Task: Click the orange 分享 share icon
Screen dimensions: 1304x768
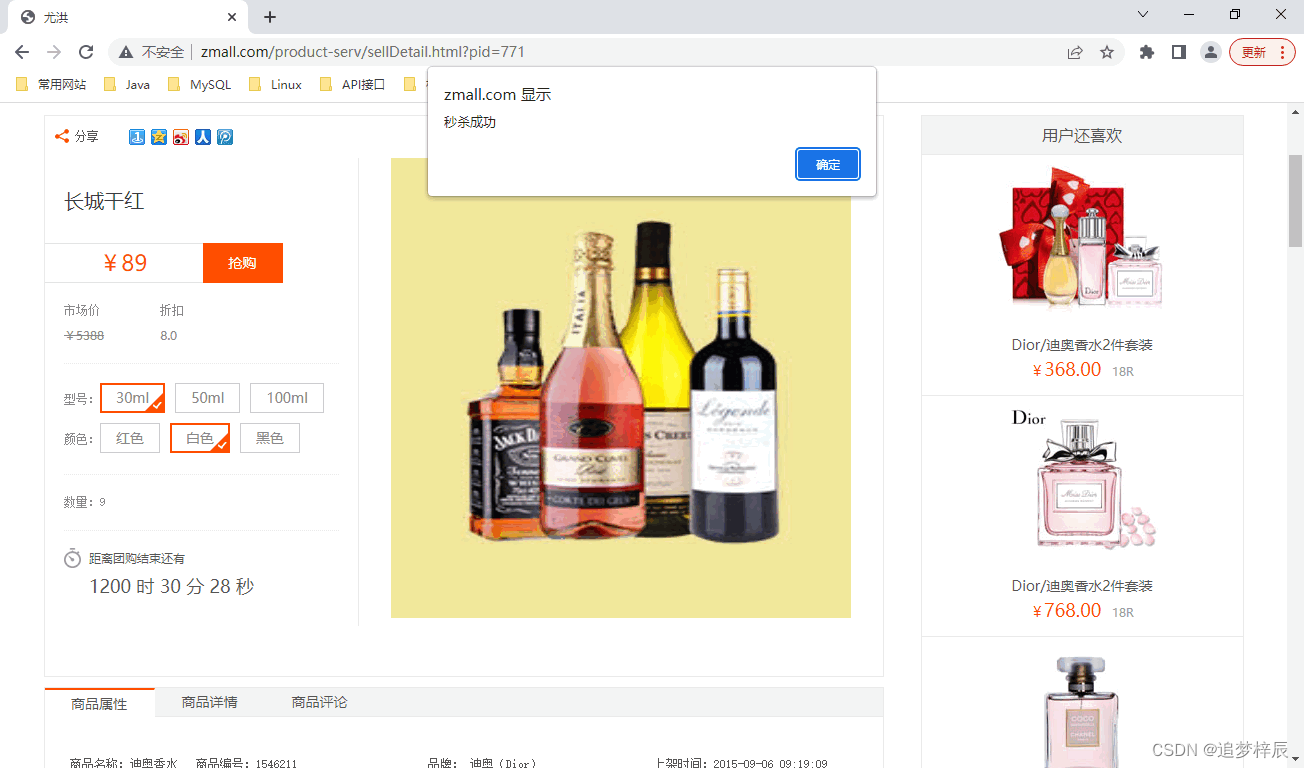Action: (62, 136)
